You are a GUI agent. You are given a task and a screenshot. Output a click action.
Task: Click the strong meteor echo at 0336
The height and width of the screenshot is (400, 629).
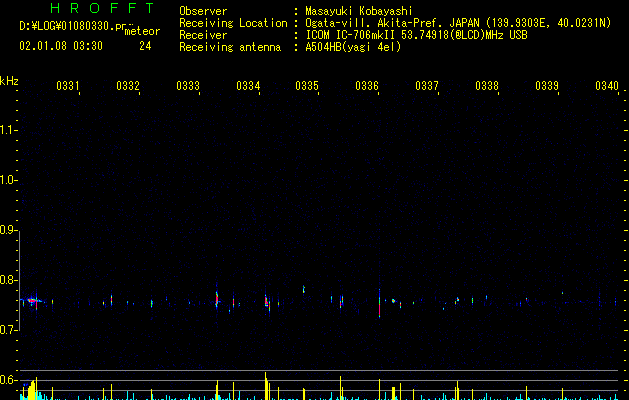click(379, 304)
